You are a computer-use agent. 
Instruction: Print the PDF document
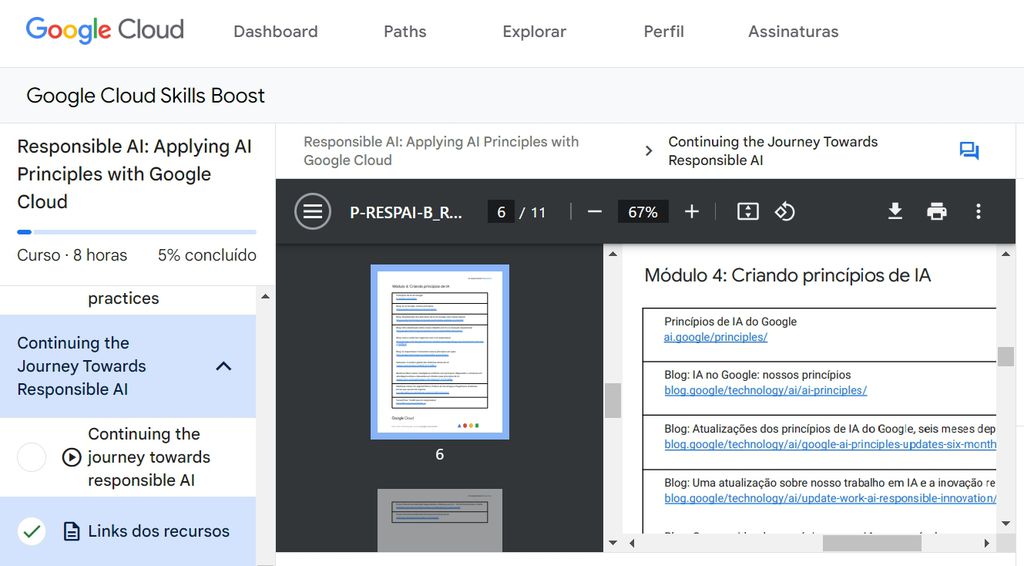[936, 212]
